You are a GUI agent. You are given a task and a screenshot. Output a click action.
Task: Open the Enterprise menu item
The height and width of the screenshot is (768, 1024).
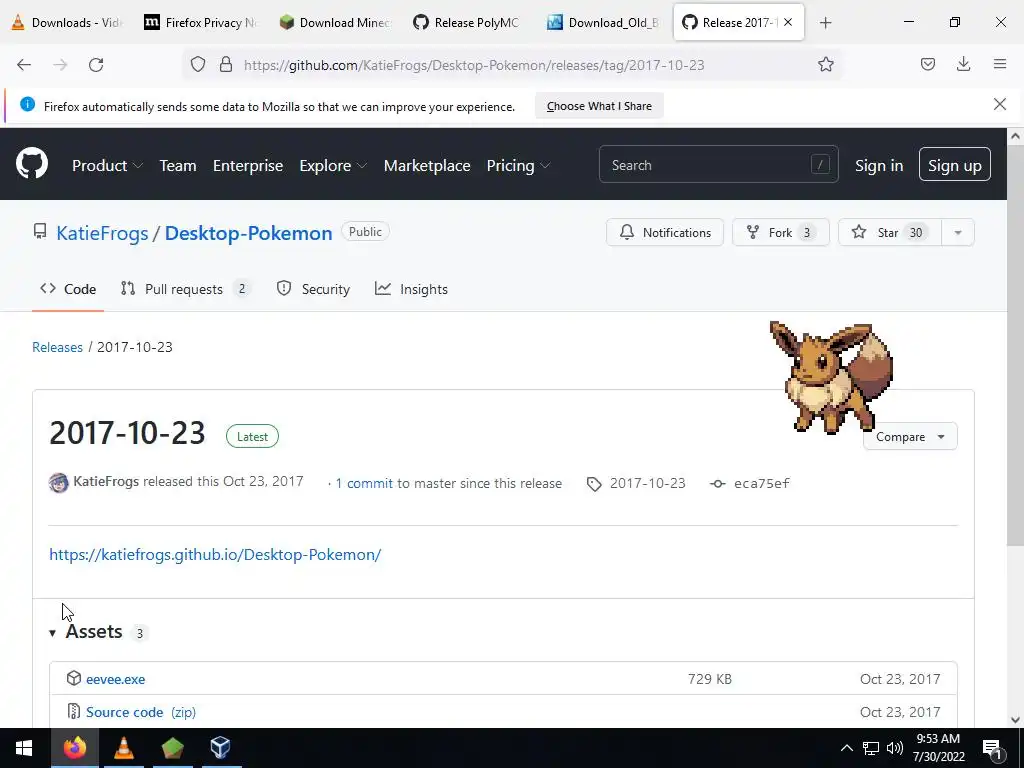pyautogui.click(x=248, y=165)
